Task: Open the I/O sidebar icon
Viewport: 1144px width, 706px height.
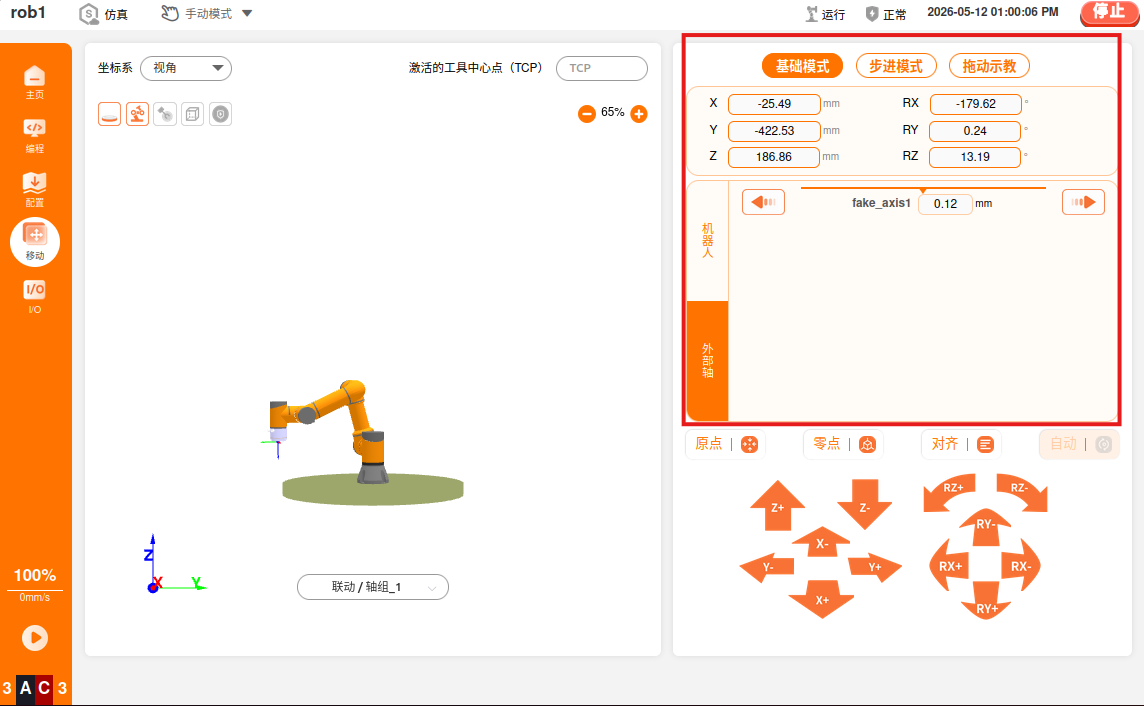Action: pyautogui.click(x=34, y=297)
